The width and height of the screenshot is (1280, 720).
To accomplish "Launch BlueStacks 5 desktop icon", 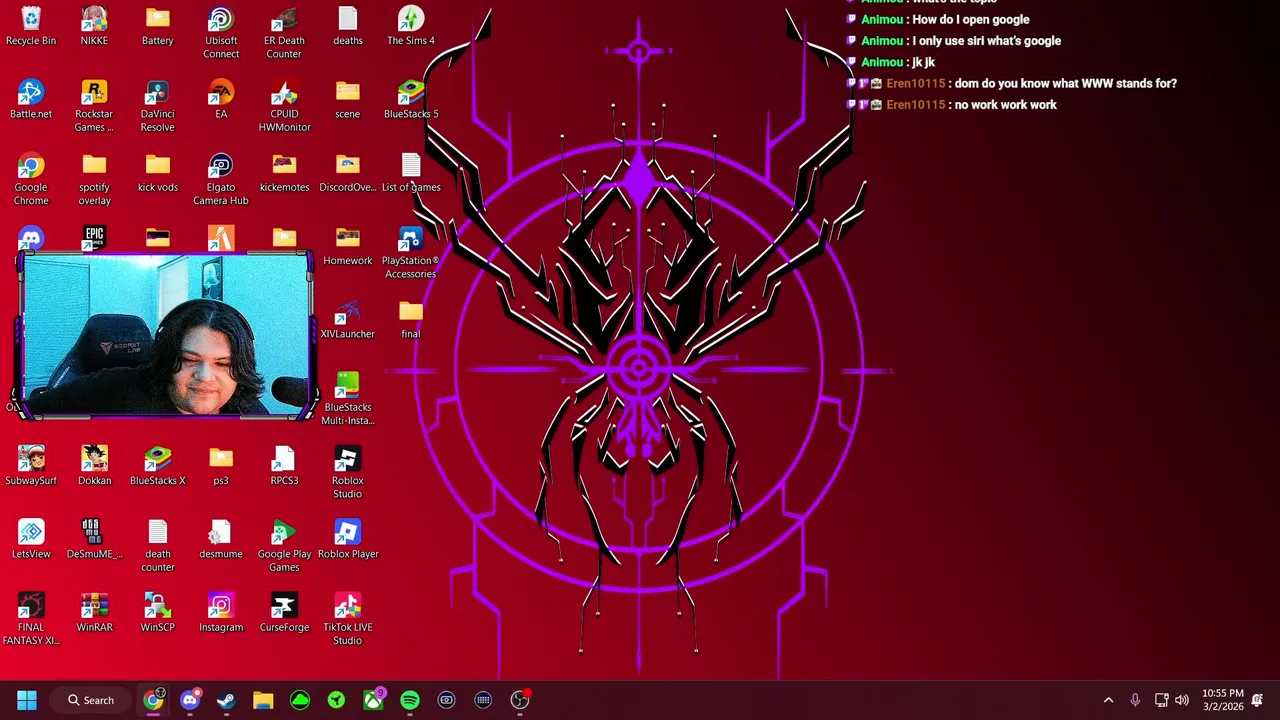I will tap(411, 100).
